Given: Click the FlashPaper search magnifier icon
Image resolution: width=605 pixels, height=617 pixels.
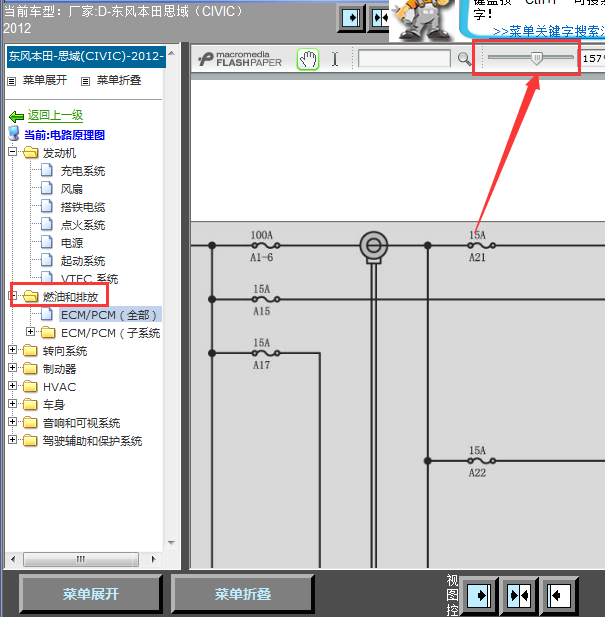Looking at the screenshot, I should pyautogui.click(x=464, y=59).
